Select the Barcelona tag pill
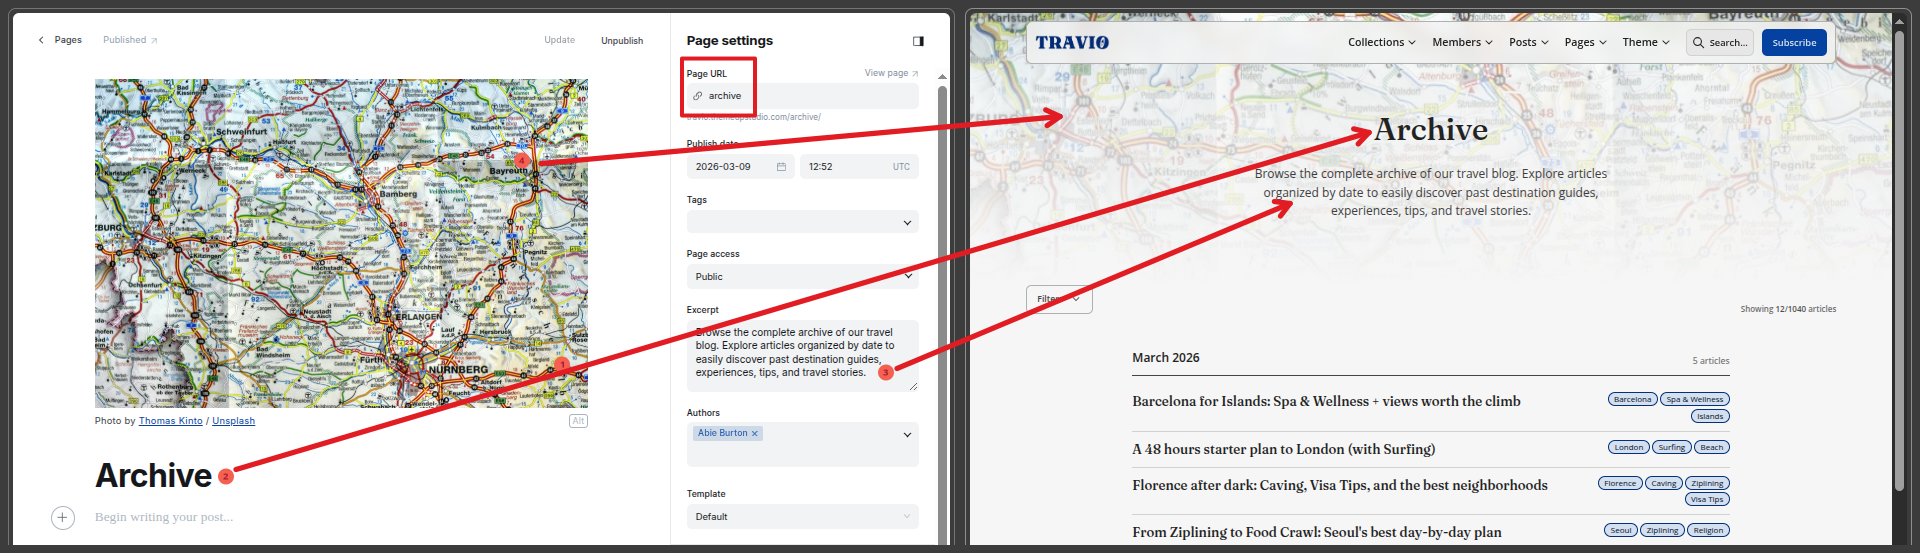 [1632, 400]
